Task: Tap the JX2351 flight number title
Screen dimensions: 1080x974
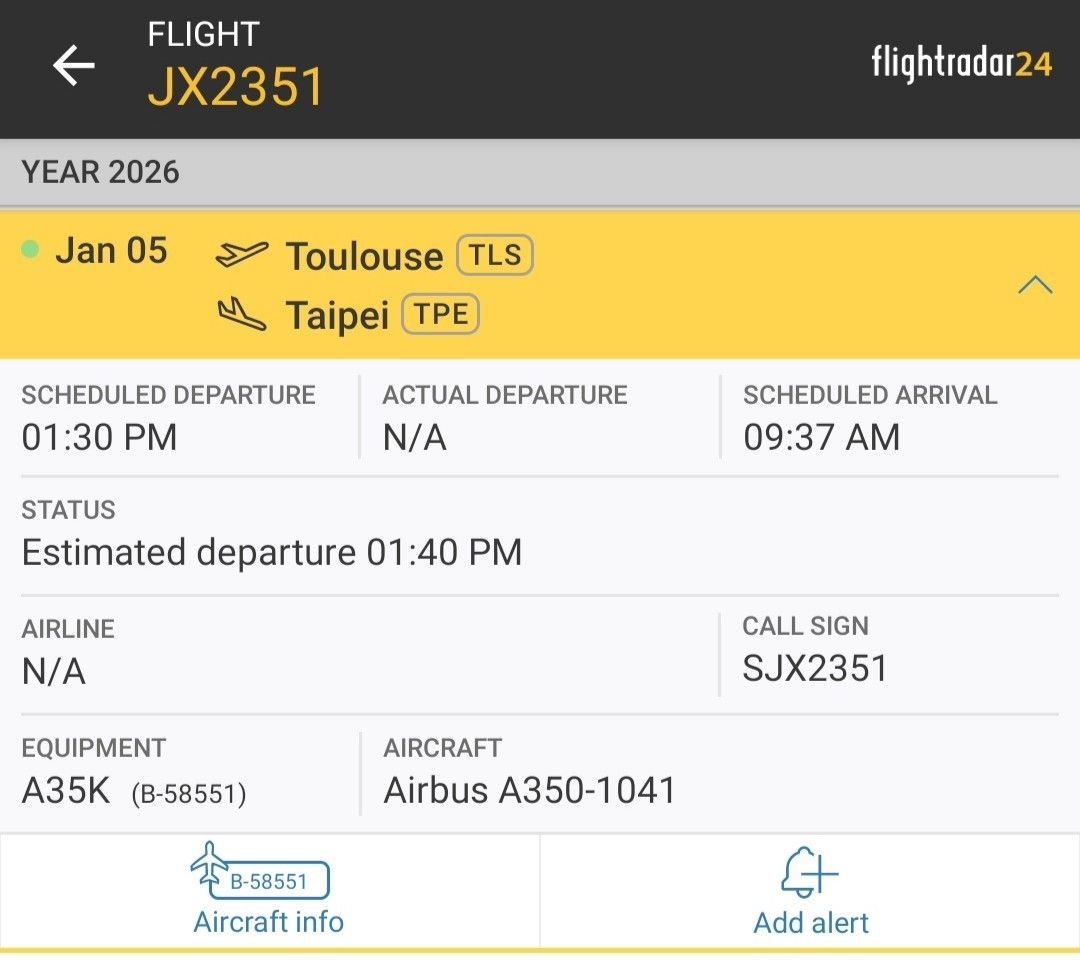Action: (x=236, y=87)
